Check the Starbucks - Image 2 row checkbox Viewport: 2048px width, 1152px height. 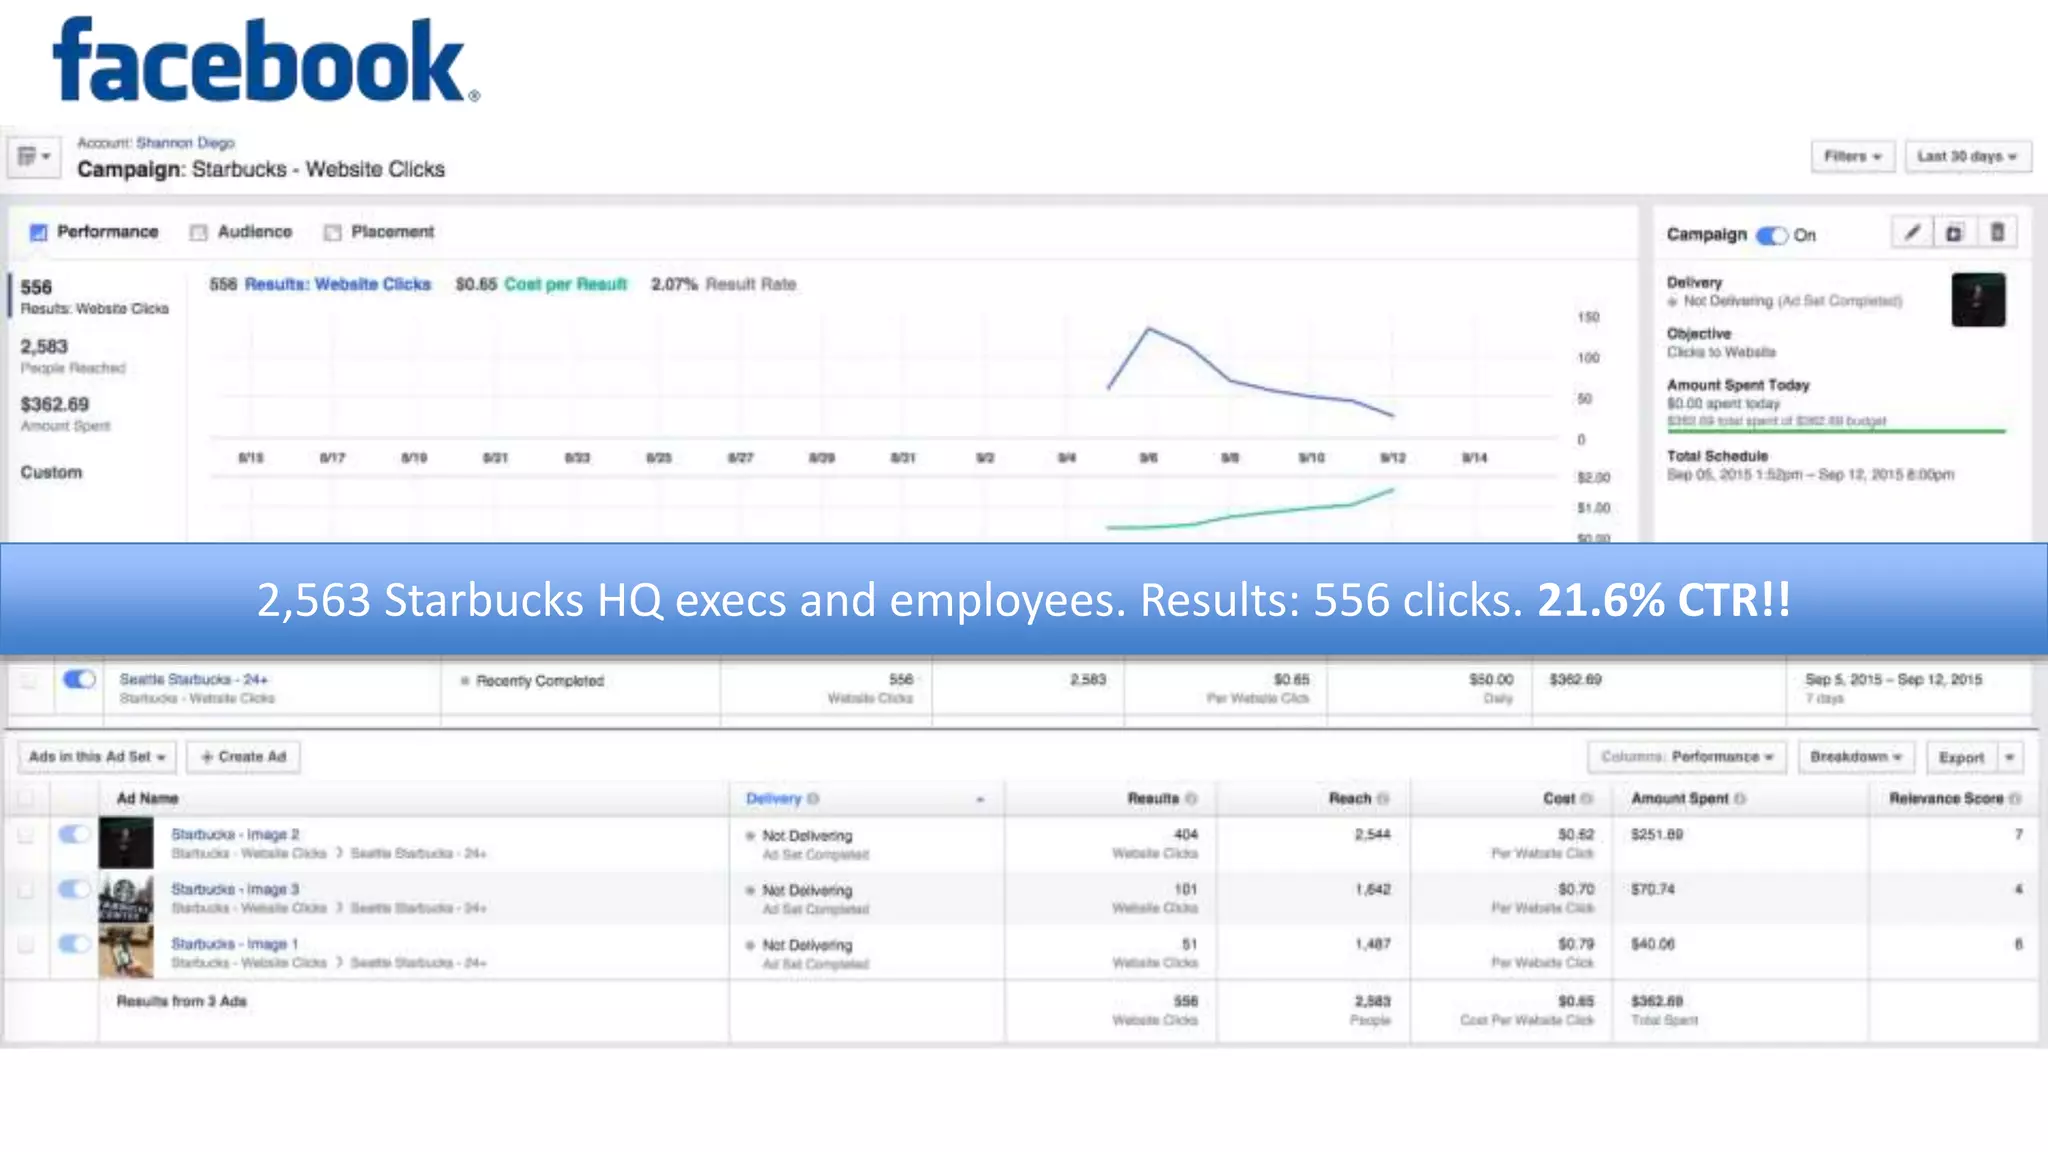(x=26, y=835)
